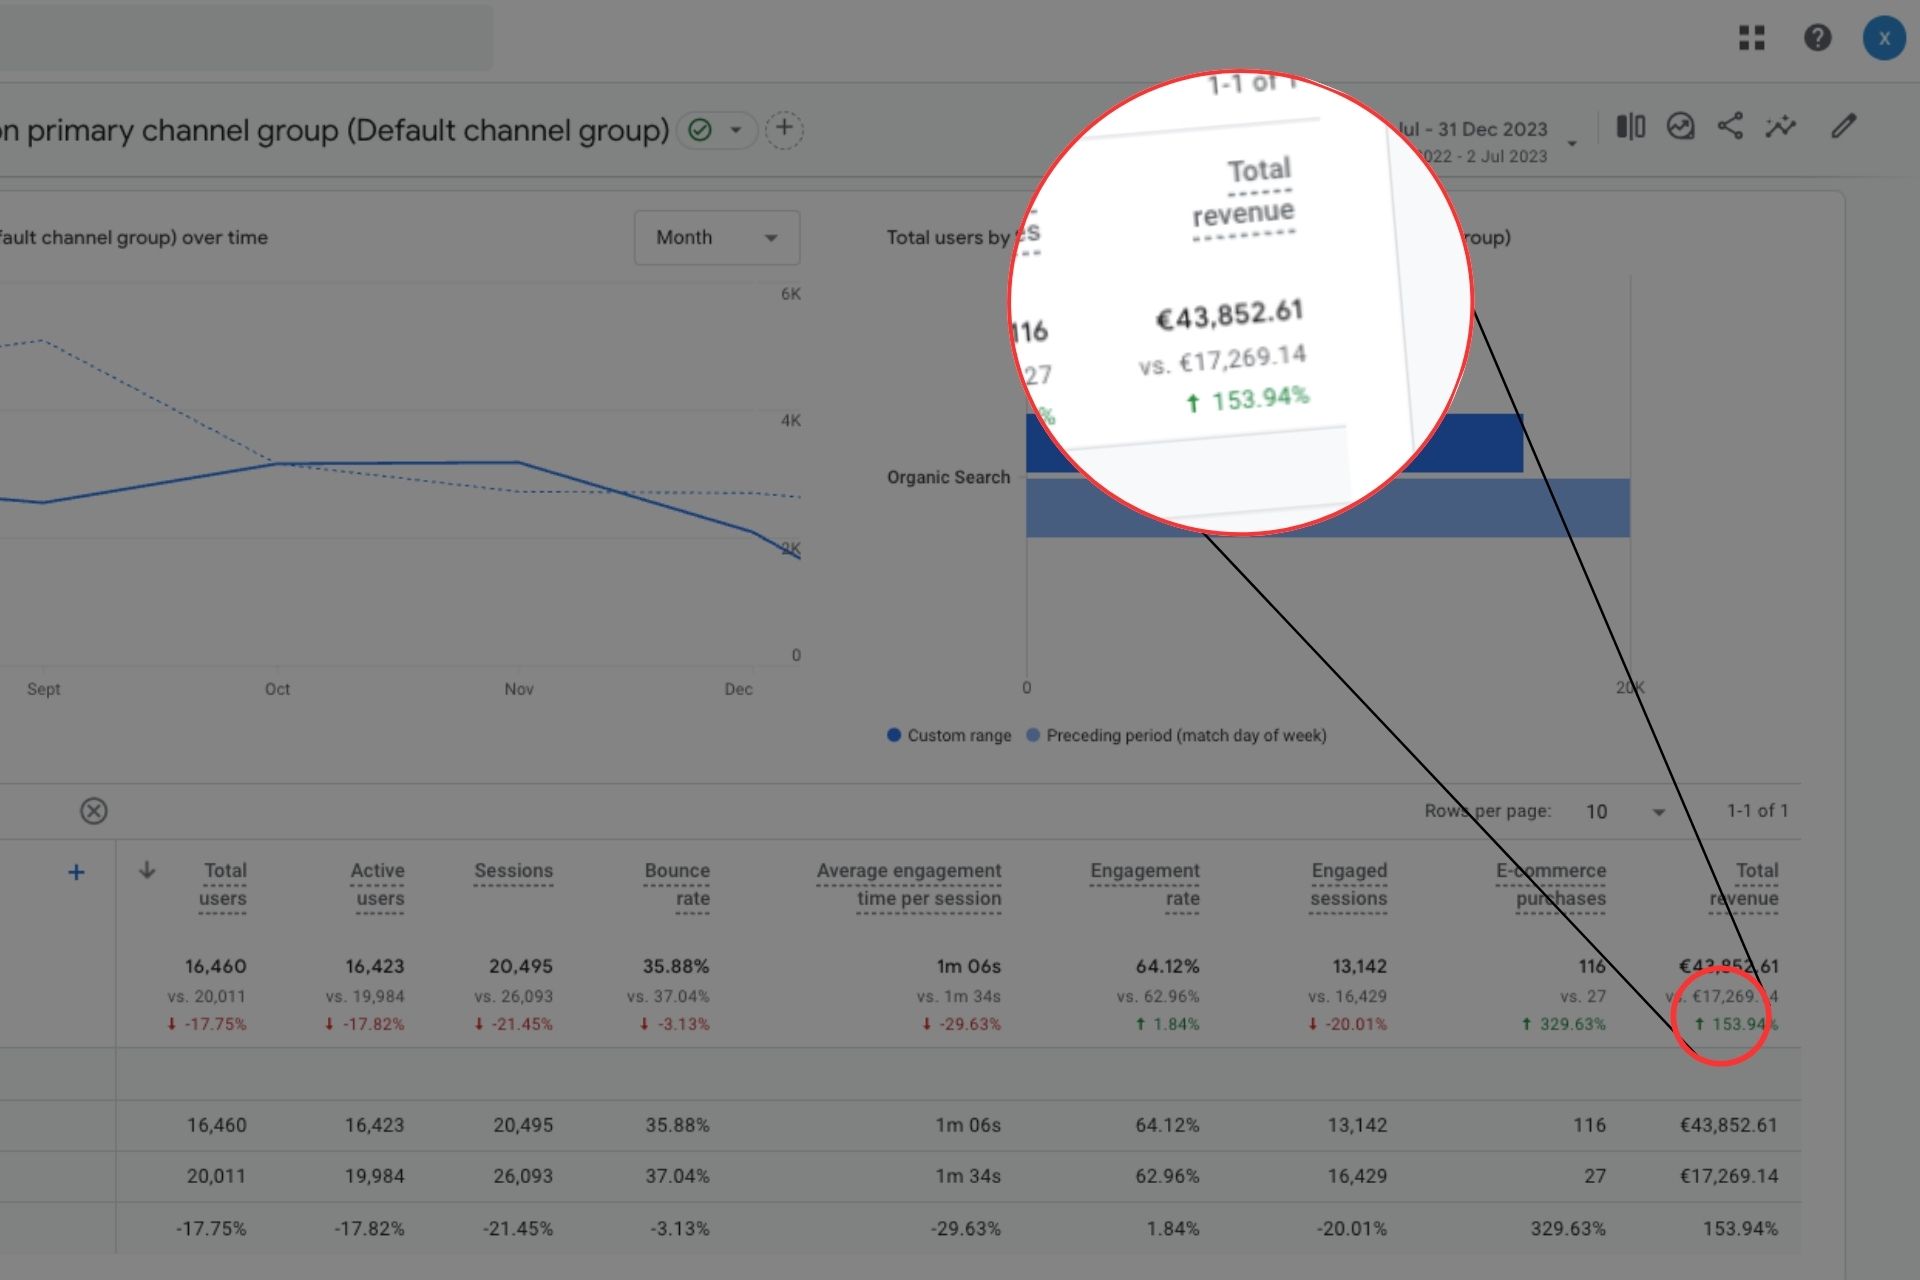
Task: Open the date range picker arrow
Action: [1572, 143]
